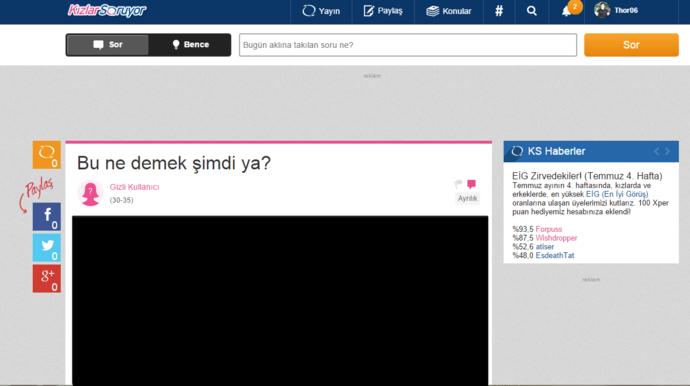The image size is (690, 386).
Task: Share on Google Plus
Action: coord(47,279)
